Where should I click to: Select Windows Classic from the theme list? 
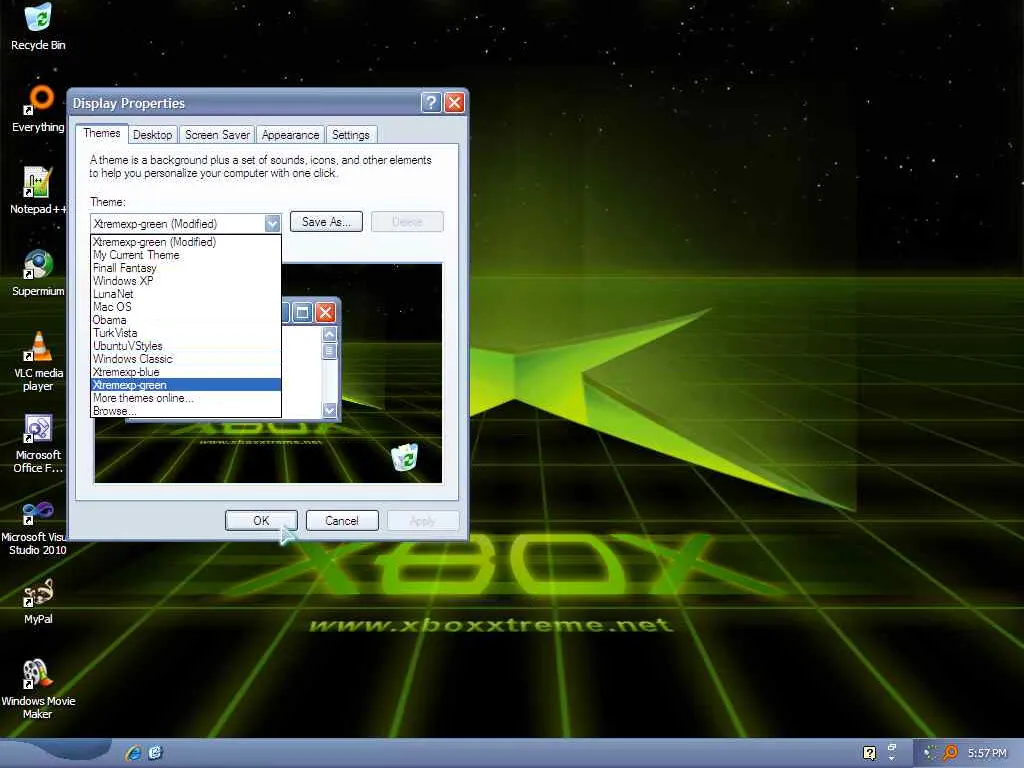(x=185, y=359)
